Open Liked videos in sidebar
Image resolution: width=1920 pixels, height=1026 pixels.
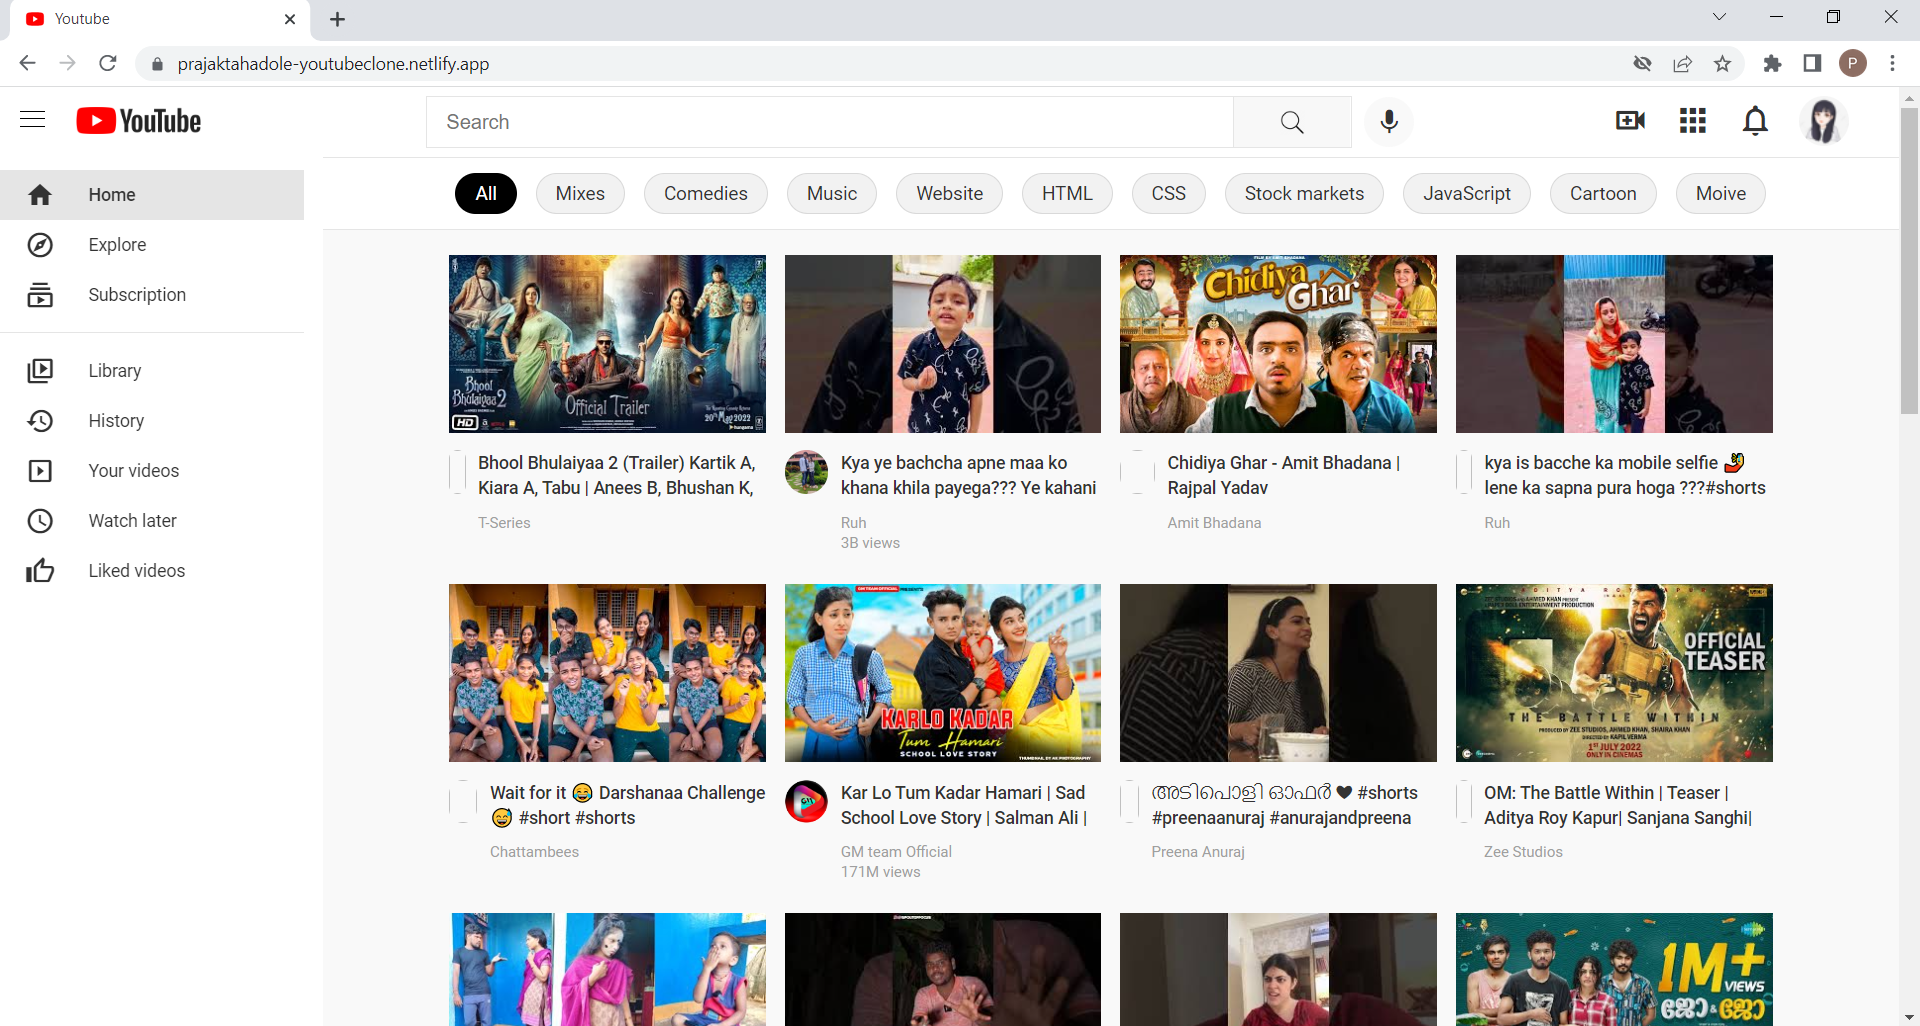click(136, 571)
